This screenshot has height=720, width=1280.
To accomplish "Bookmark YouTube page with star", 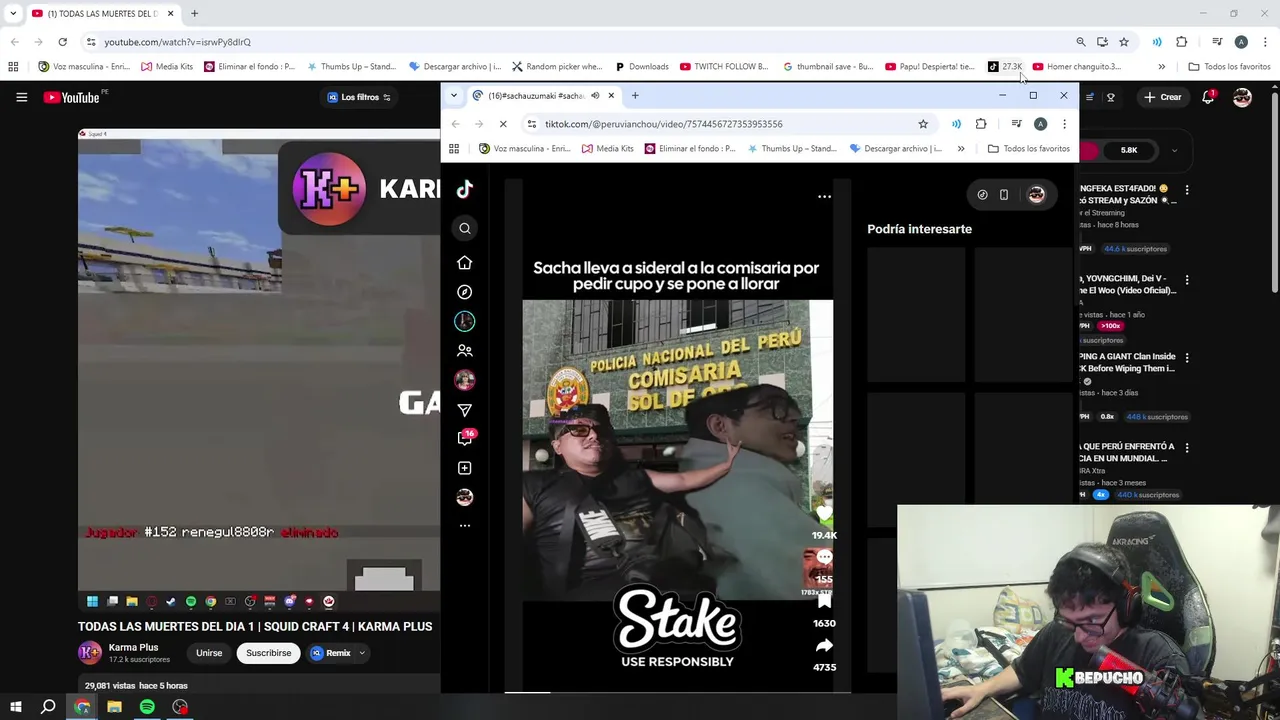I will pos(1124,42).
